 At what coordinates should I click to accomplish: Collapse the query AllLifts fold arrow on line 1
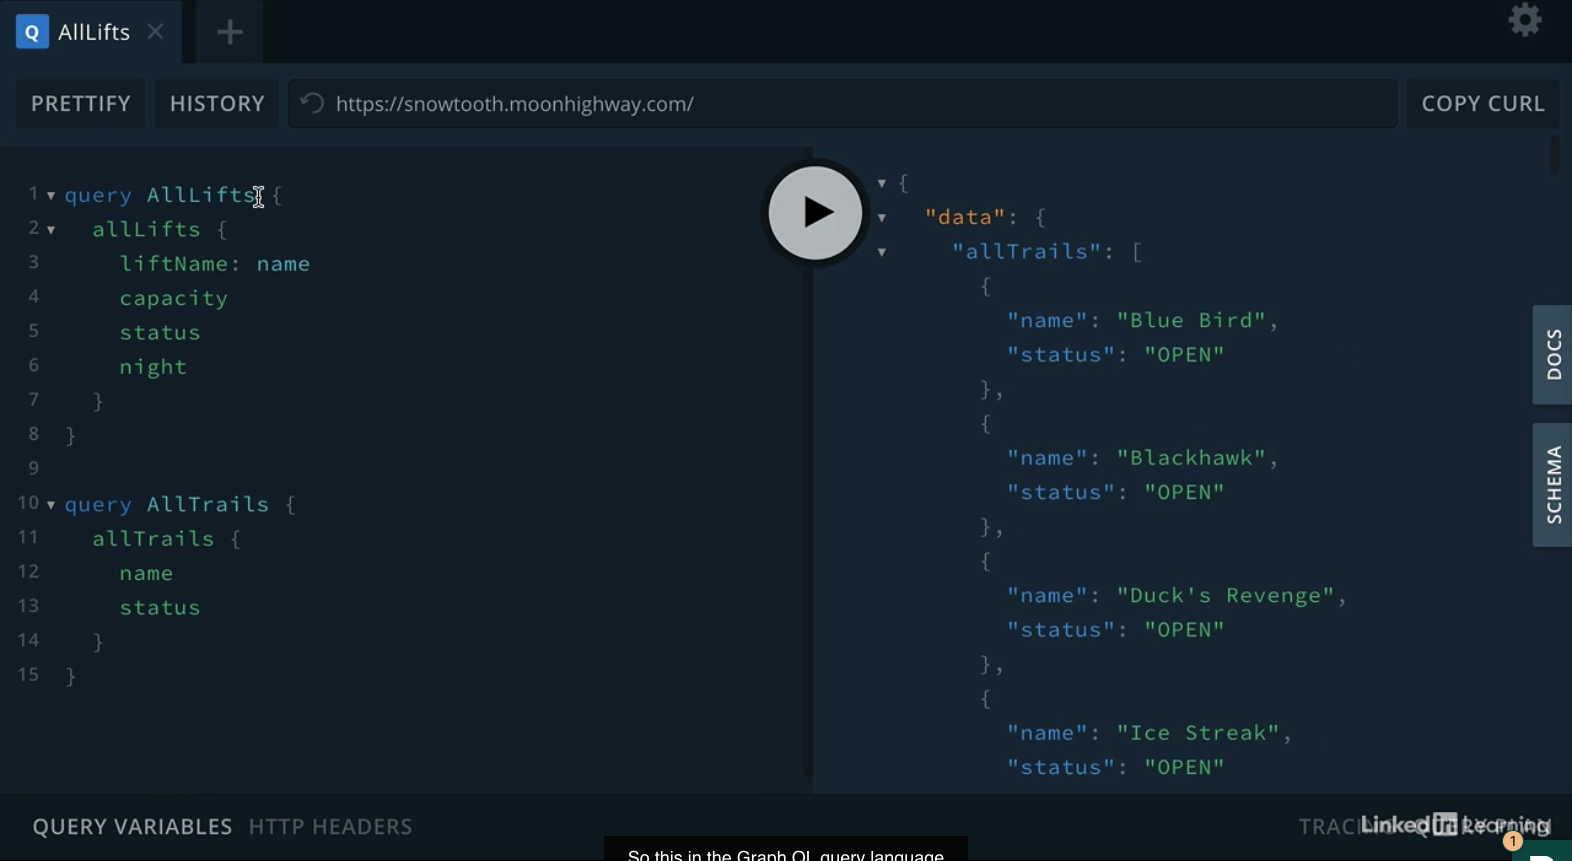pyautogui.click(x=51, y=196)
